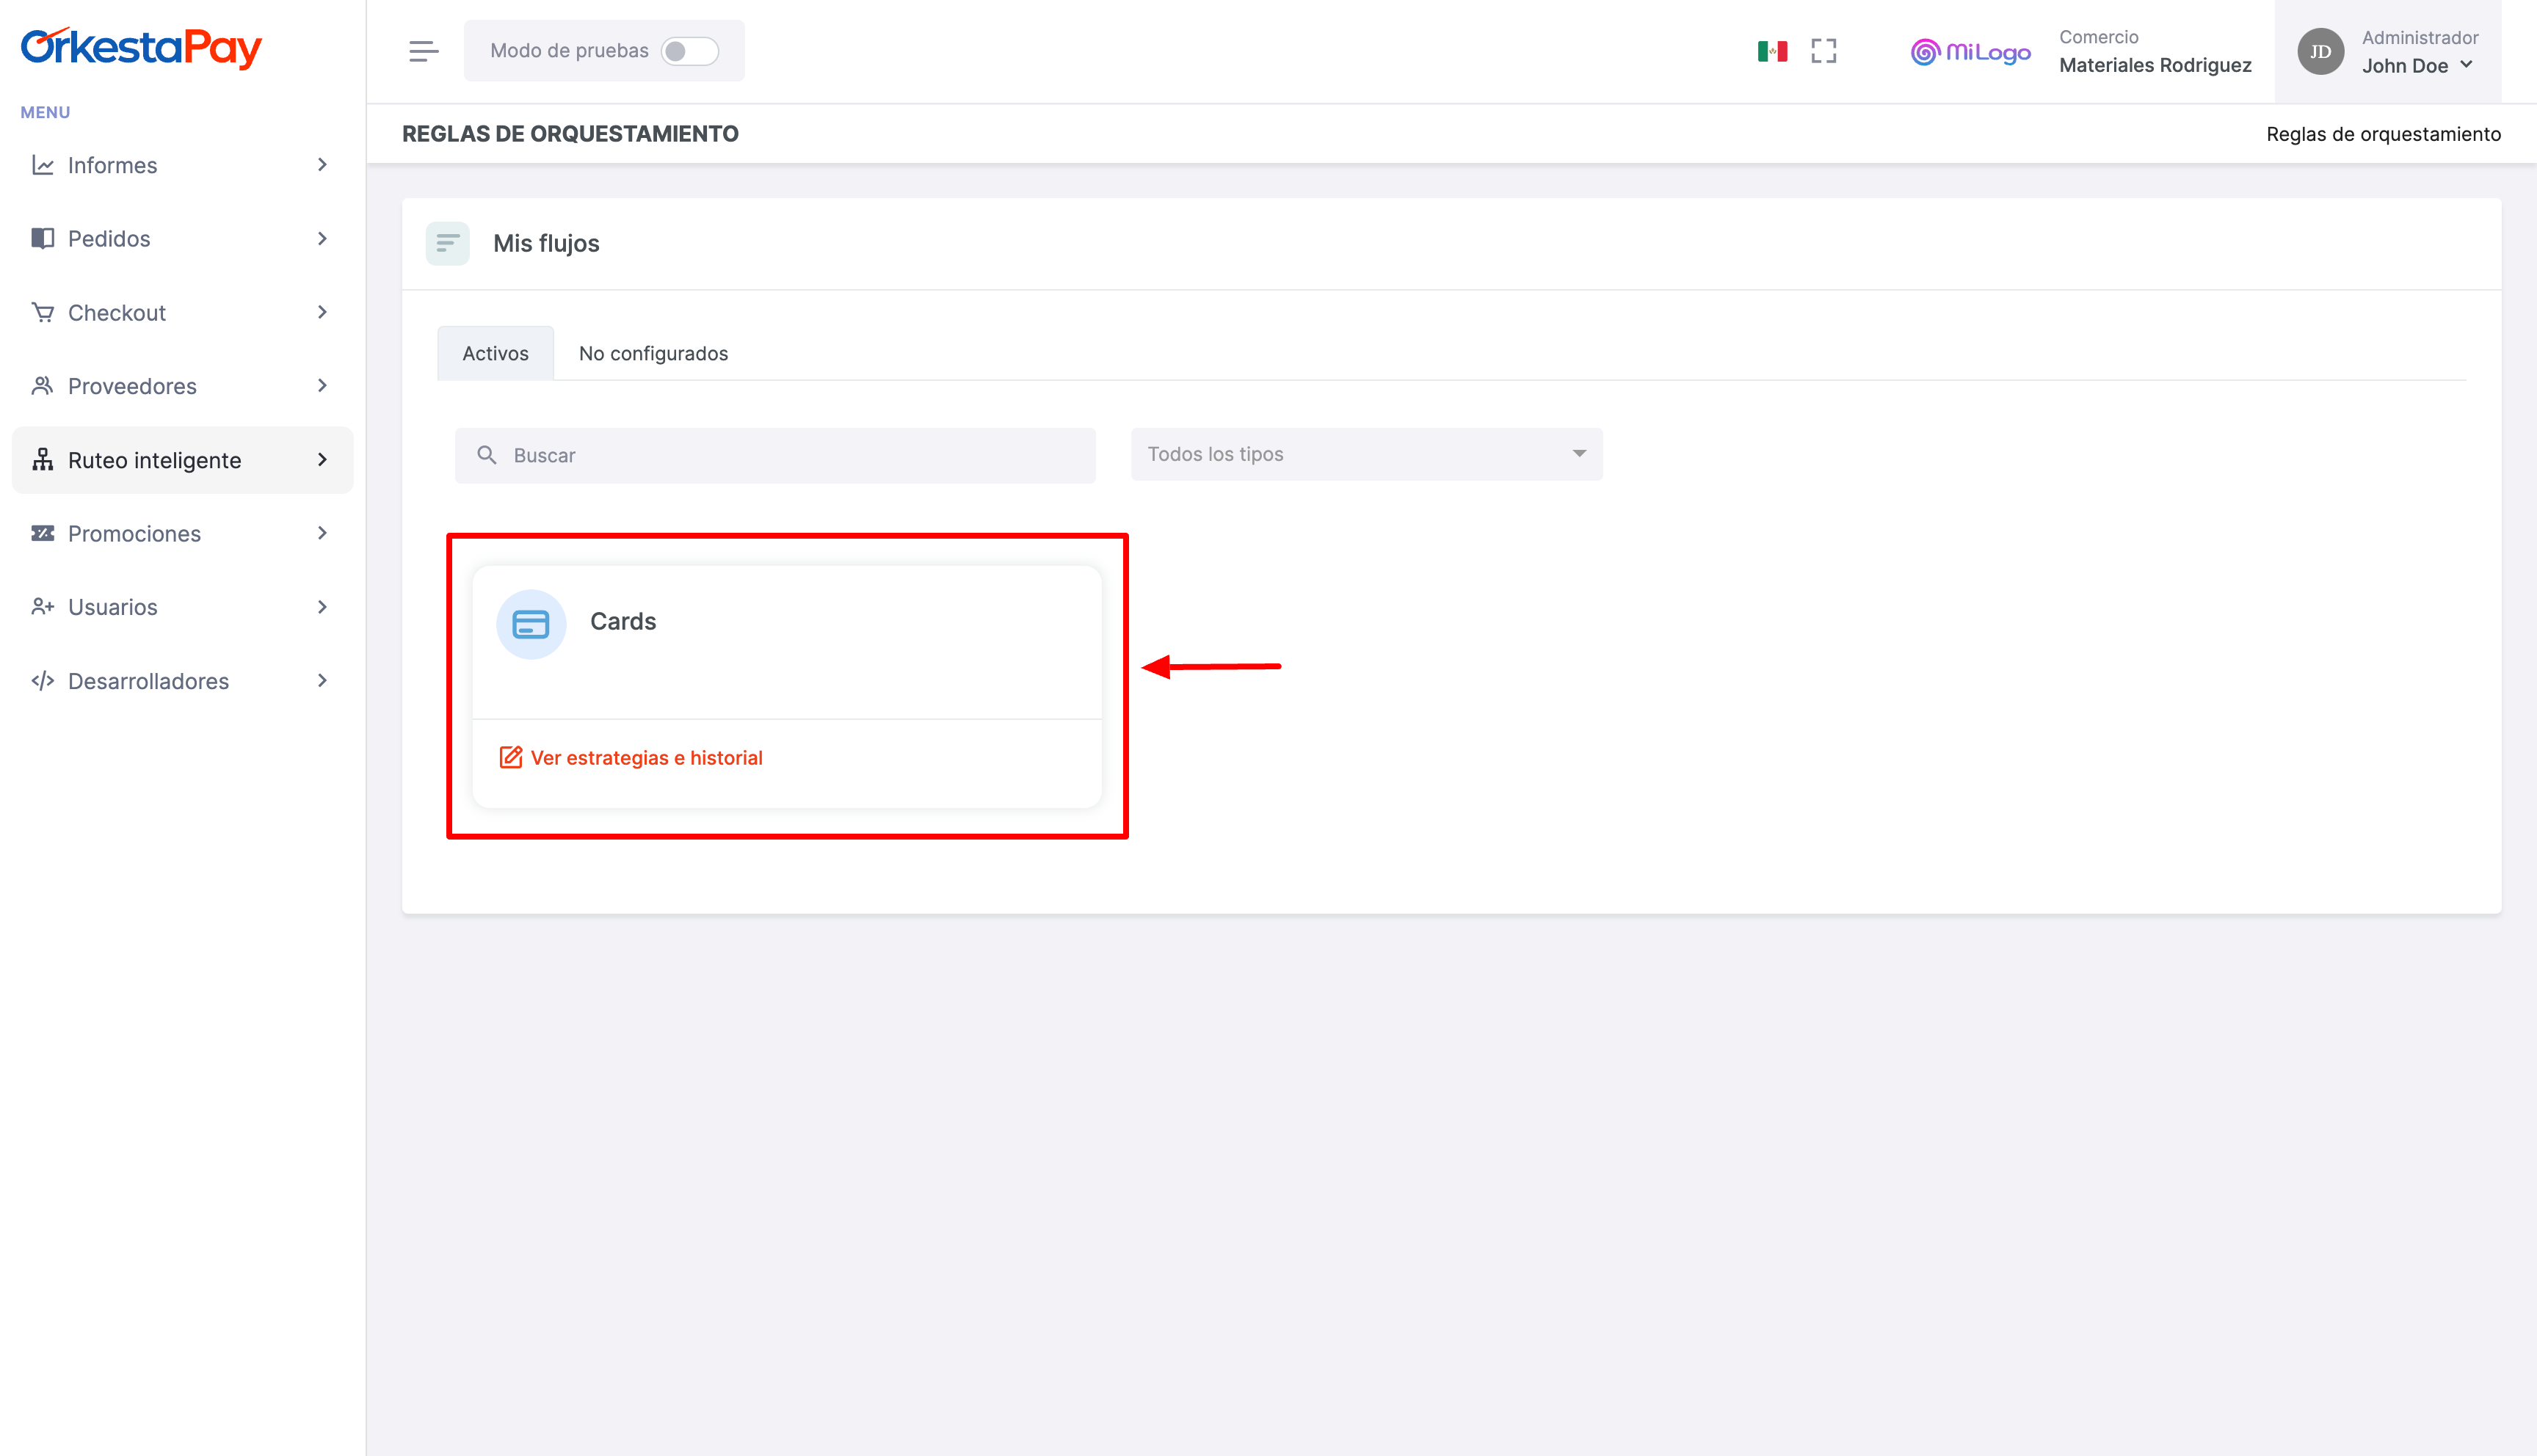
Task: Focus the Buscar search field
Action: tap(775, 455)
